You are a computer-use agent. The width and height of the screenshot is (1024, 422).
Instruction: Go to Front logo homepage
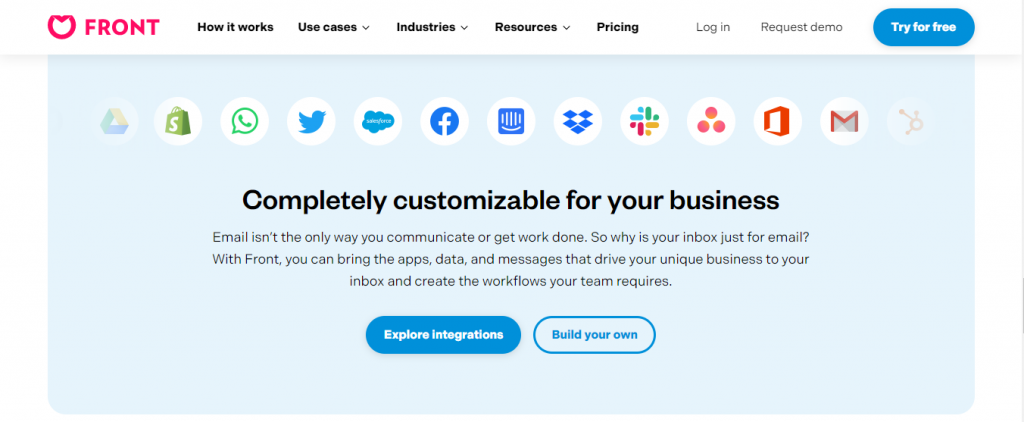pos(103,27)
